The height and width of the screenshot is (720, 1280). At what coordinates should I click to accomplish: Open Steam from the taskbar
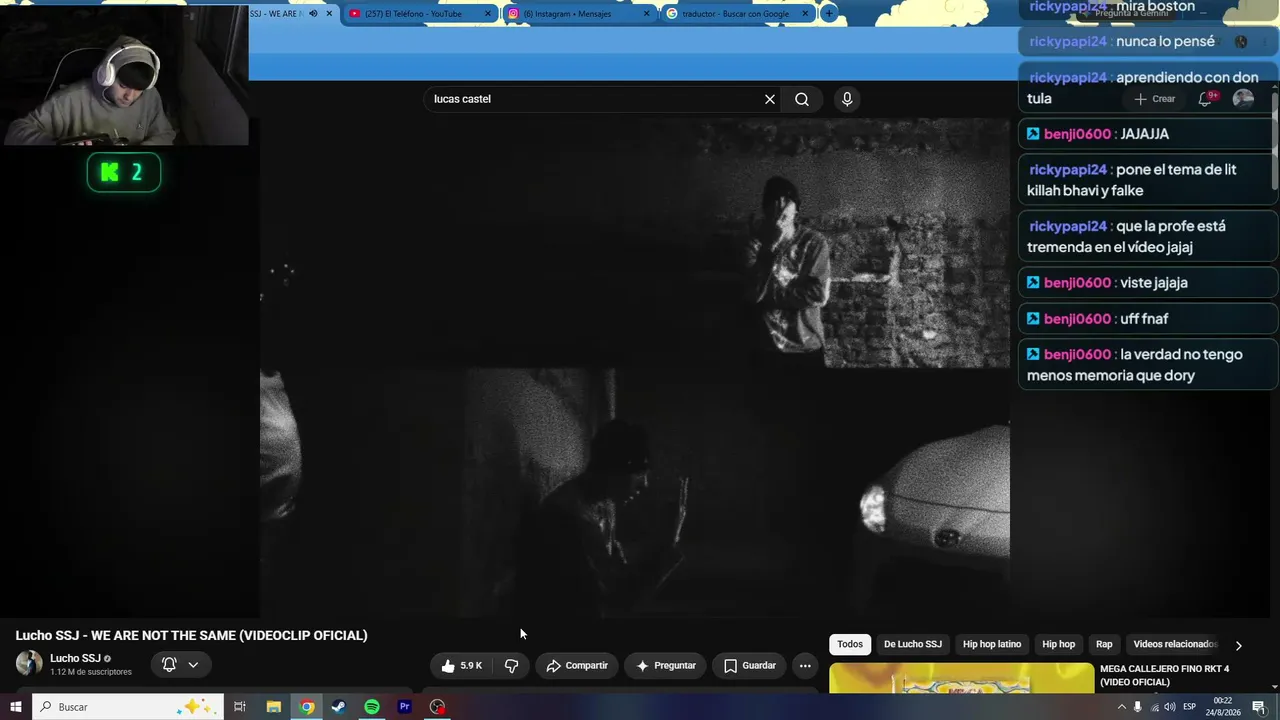click(339, 707)
